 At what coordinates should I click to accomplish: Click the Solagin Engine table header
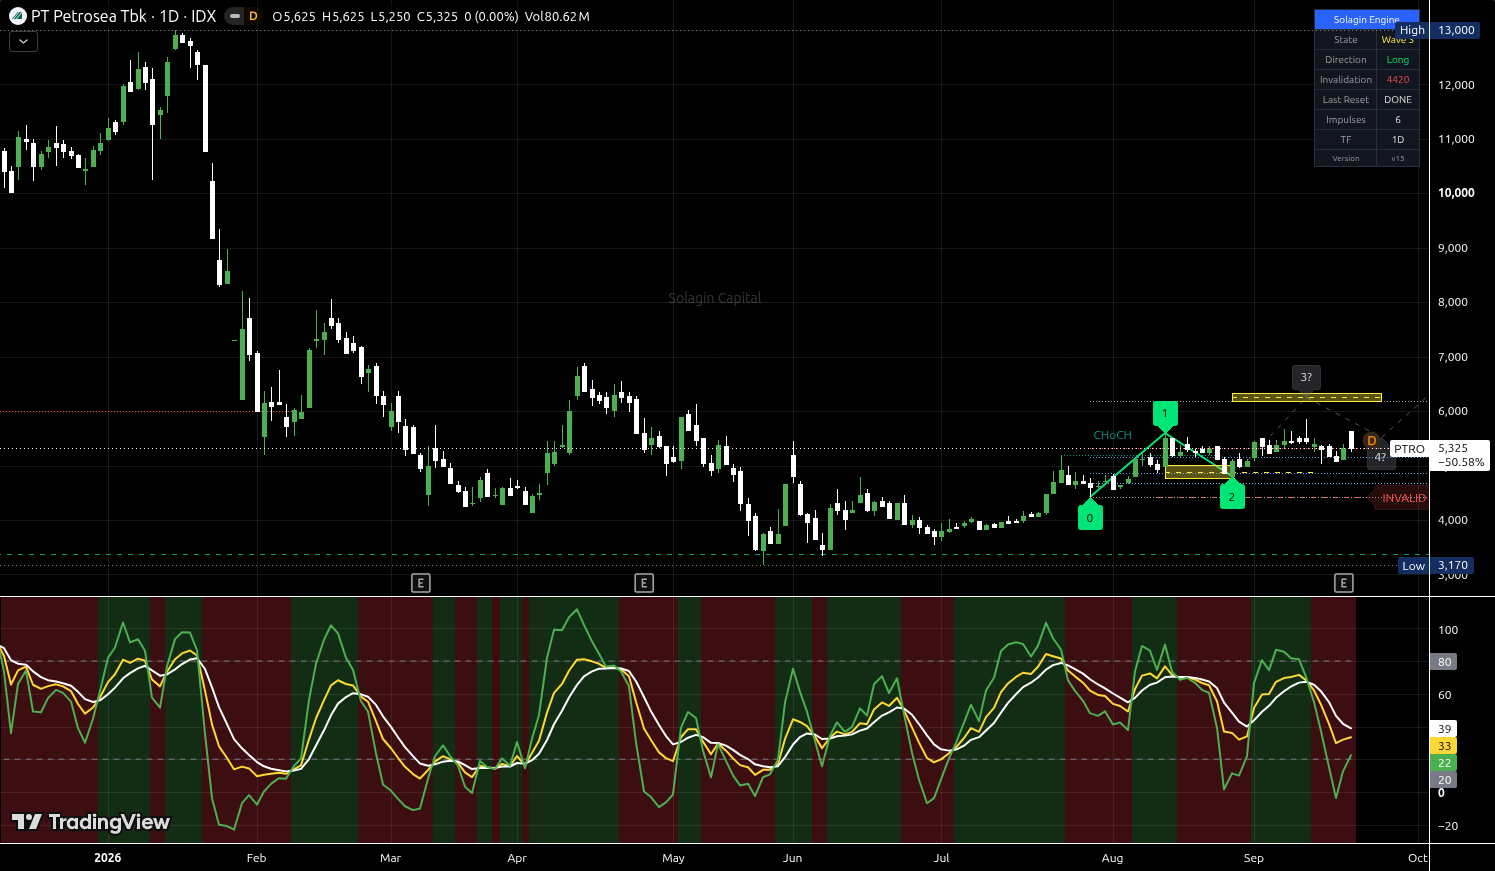tap(1366, 19)
